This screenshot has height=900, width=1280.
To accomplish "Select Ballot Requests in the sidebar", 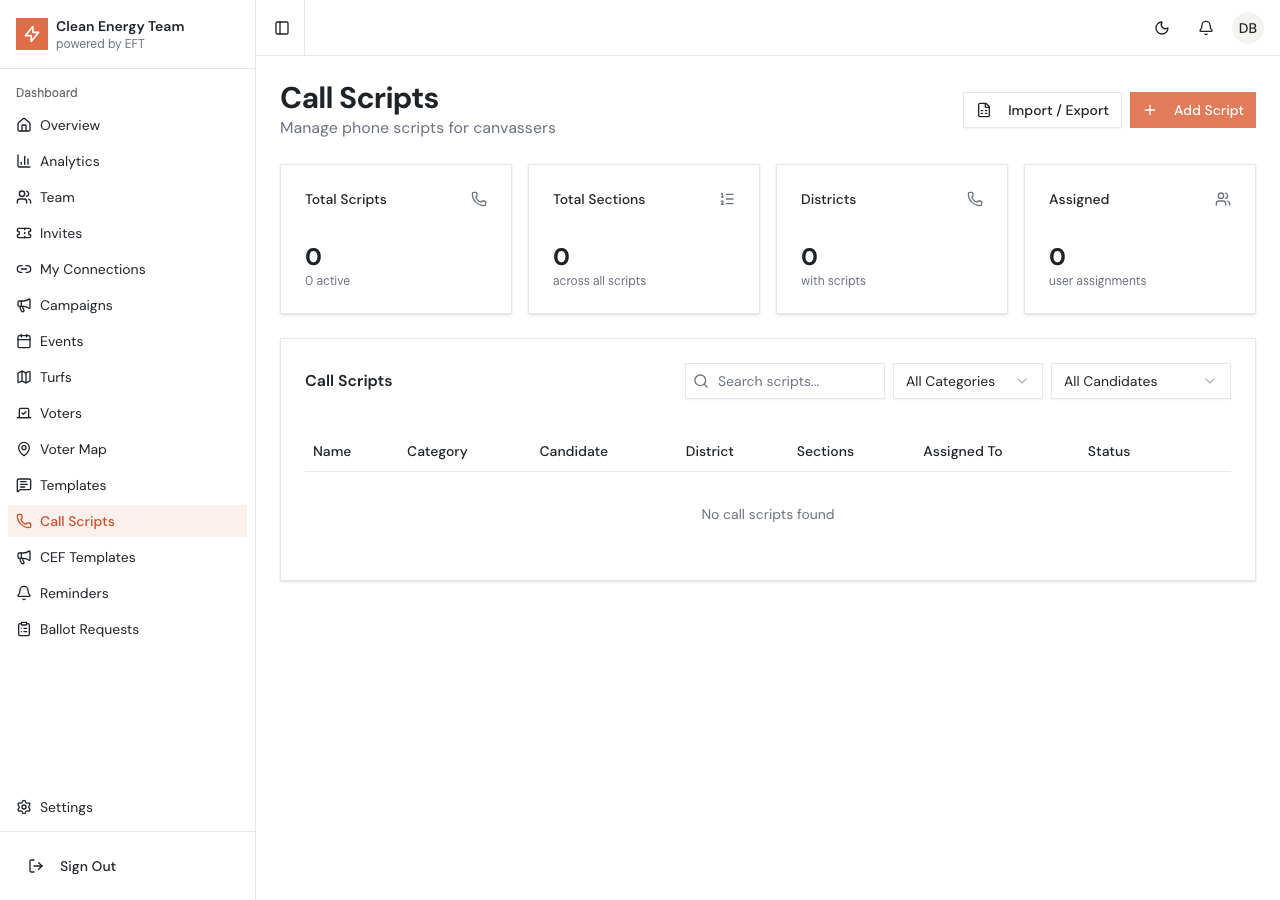I will 89,629.
